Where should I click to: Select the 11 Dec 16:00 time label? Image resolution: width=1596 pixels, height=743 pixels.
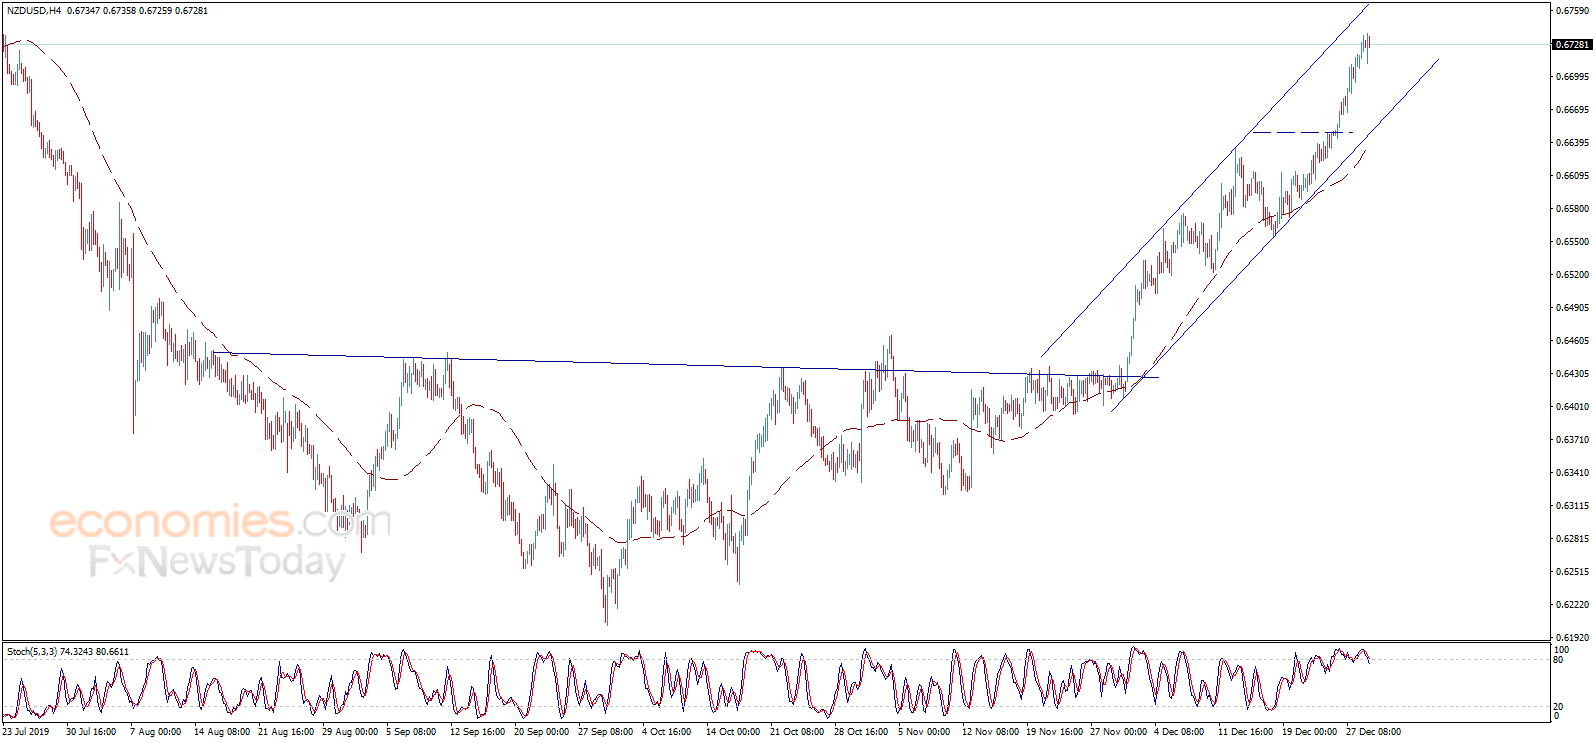pyautogui.click(x=1245, y=732)
